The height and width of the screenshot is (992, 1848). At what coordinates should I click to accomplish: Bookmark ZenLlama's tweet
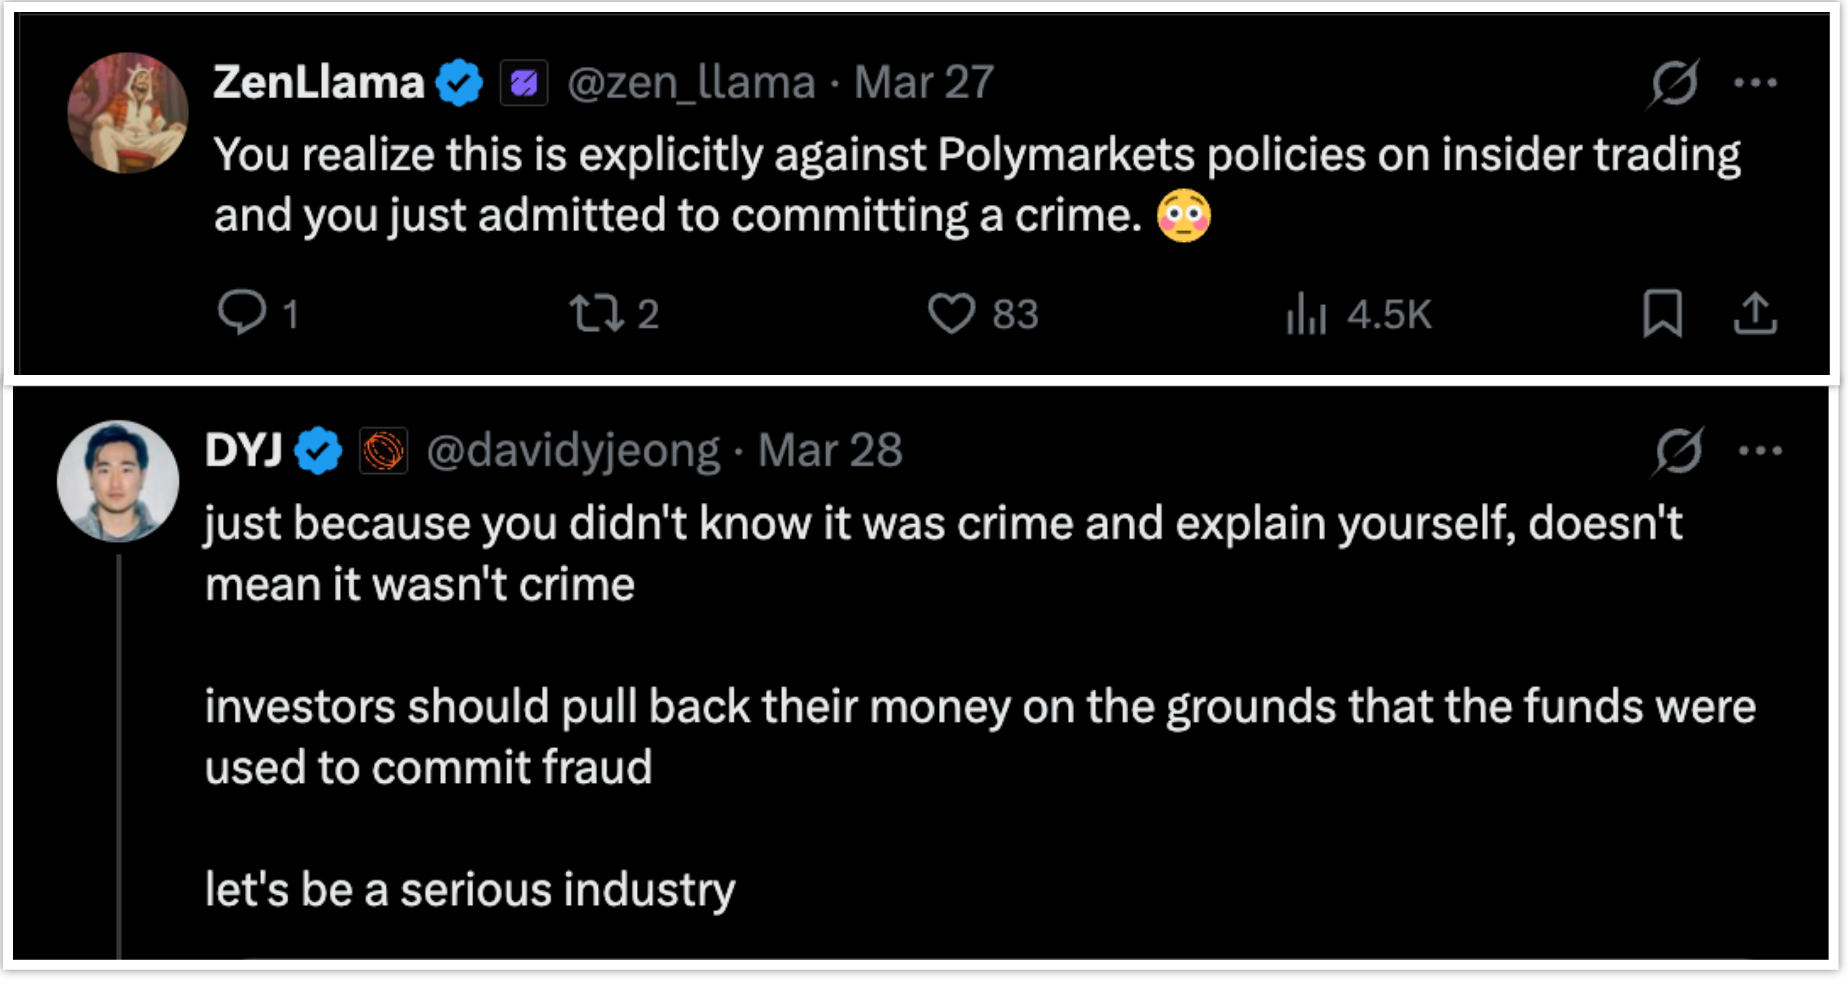pos(1662,313)
